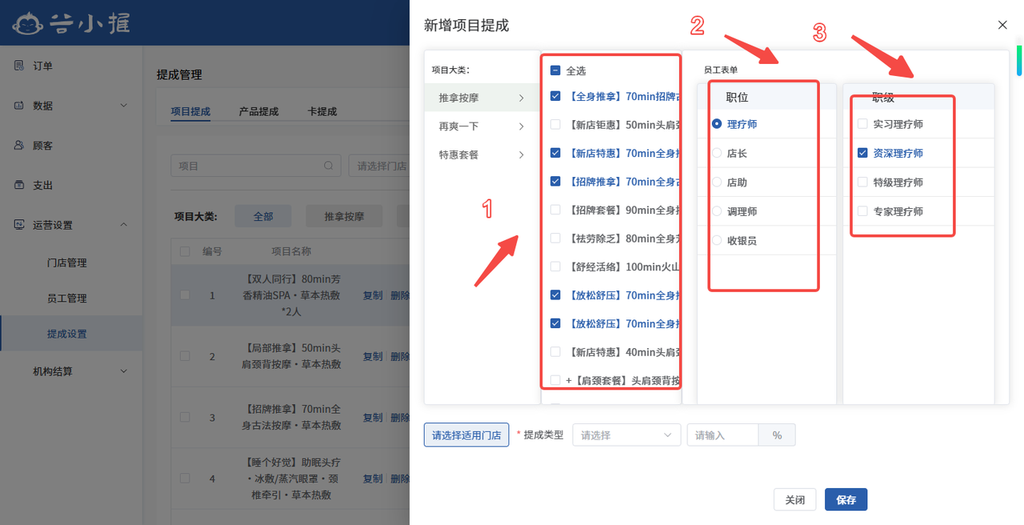Image resolution: width=1024 pixels, height=525 pixels.
Task: Uncheck 【全身推拿】70min招牌 item
Action: pos(555,96)
